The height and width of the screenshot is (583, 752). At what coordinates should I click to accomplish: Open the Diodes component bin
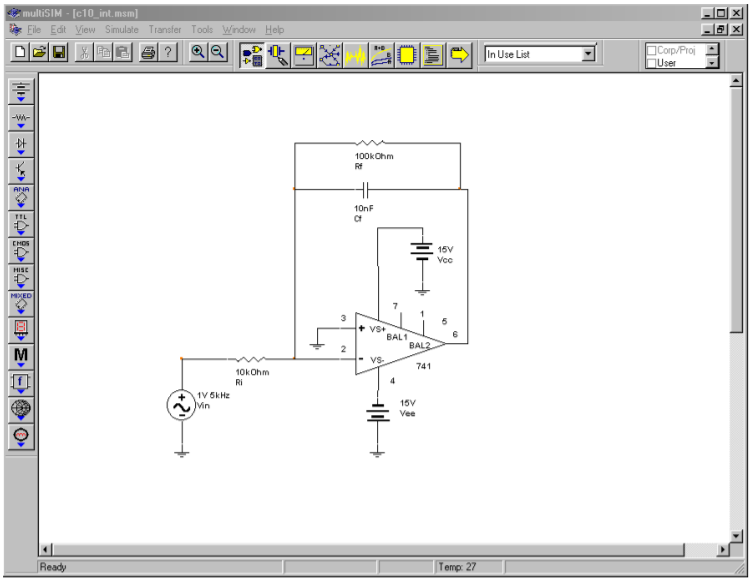point(21,144)
